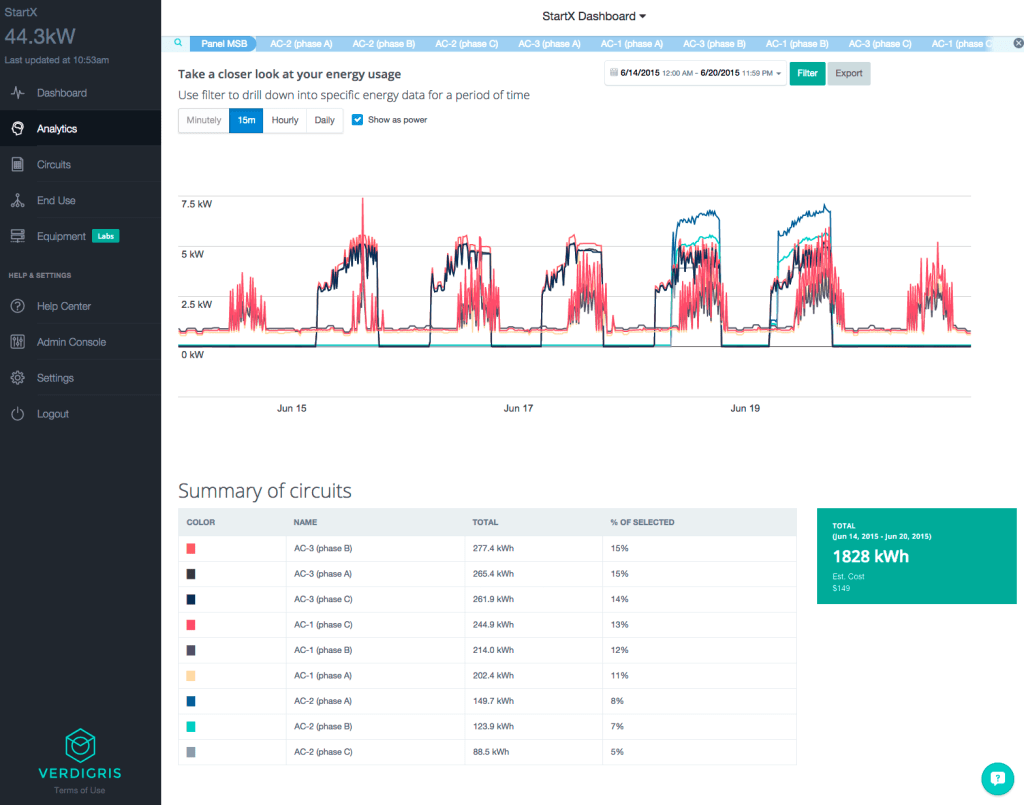Open Help Center question mark icon
Viewport: 1024px width, 805px height.
point(17,306)
